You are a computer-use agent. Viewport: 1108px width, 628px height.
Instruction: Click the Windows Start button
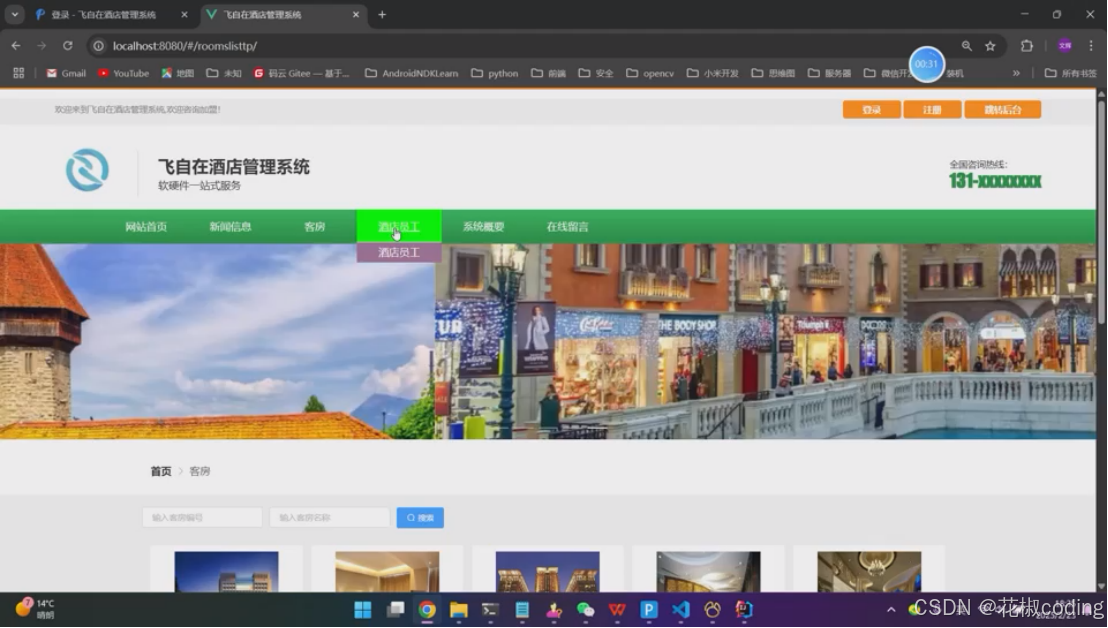coord(362,609)
